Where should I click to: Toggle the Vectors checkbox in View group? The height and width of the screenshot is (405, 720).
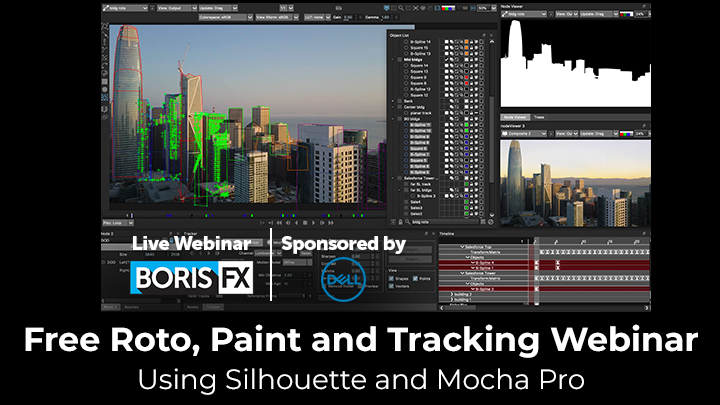(391, 286)
